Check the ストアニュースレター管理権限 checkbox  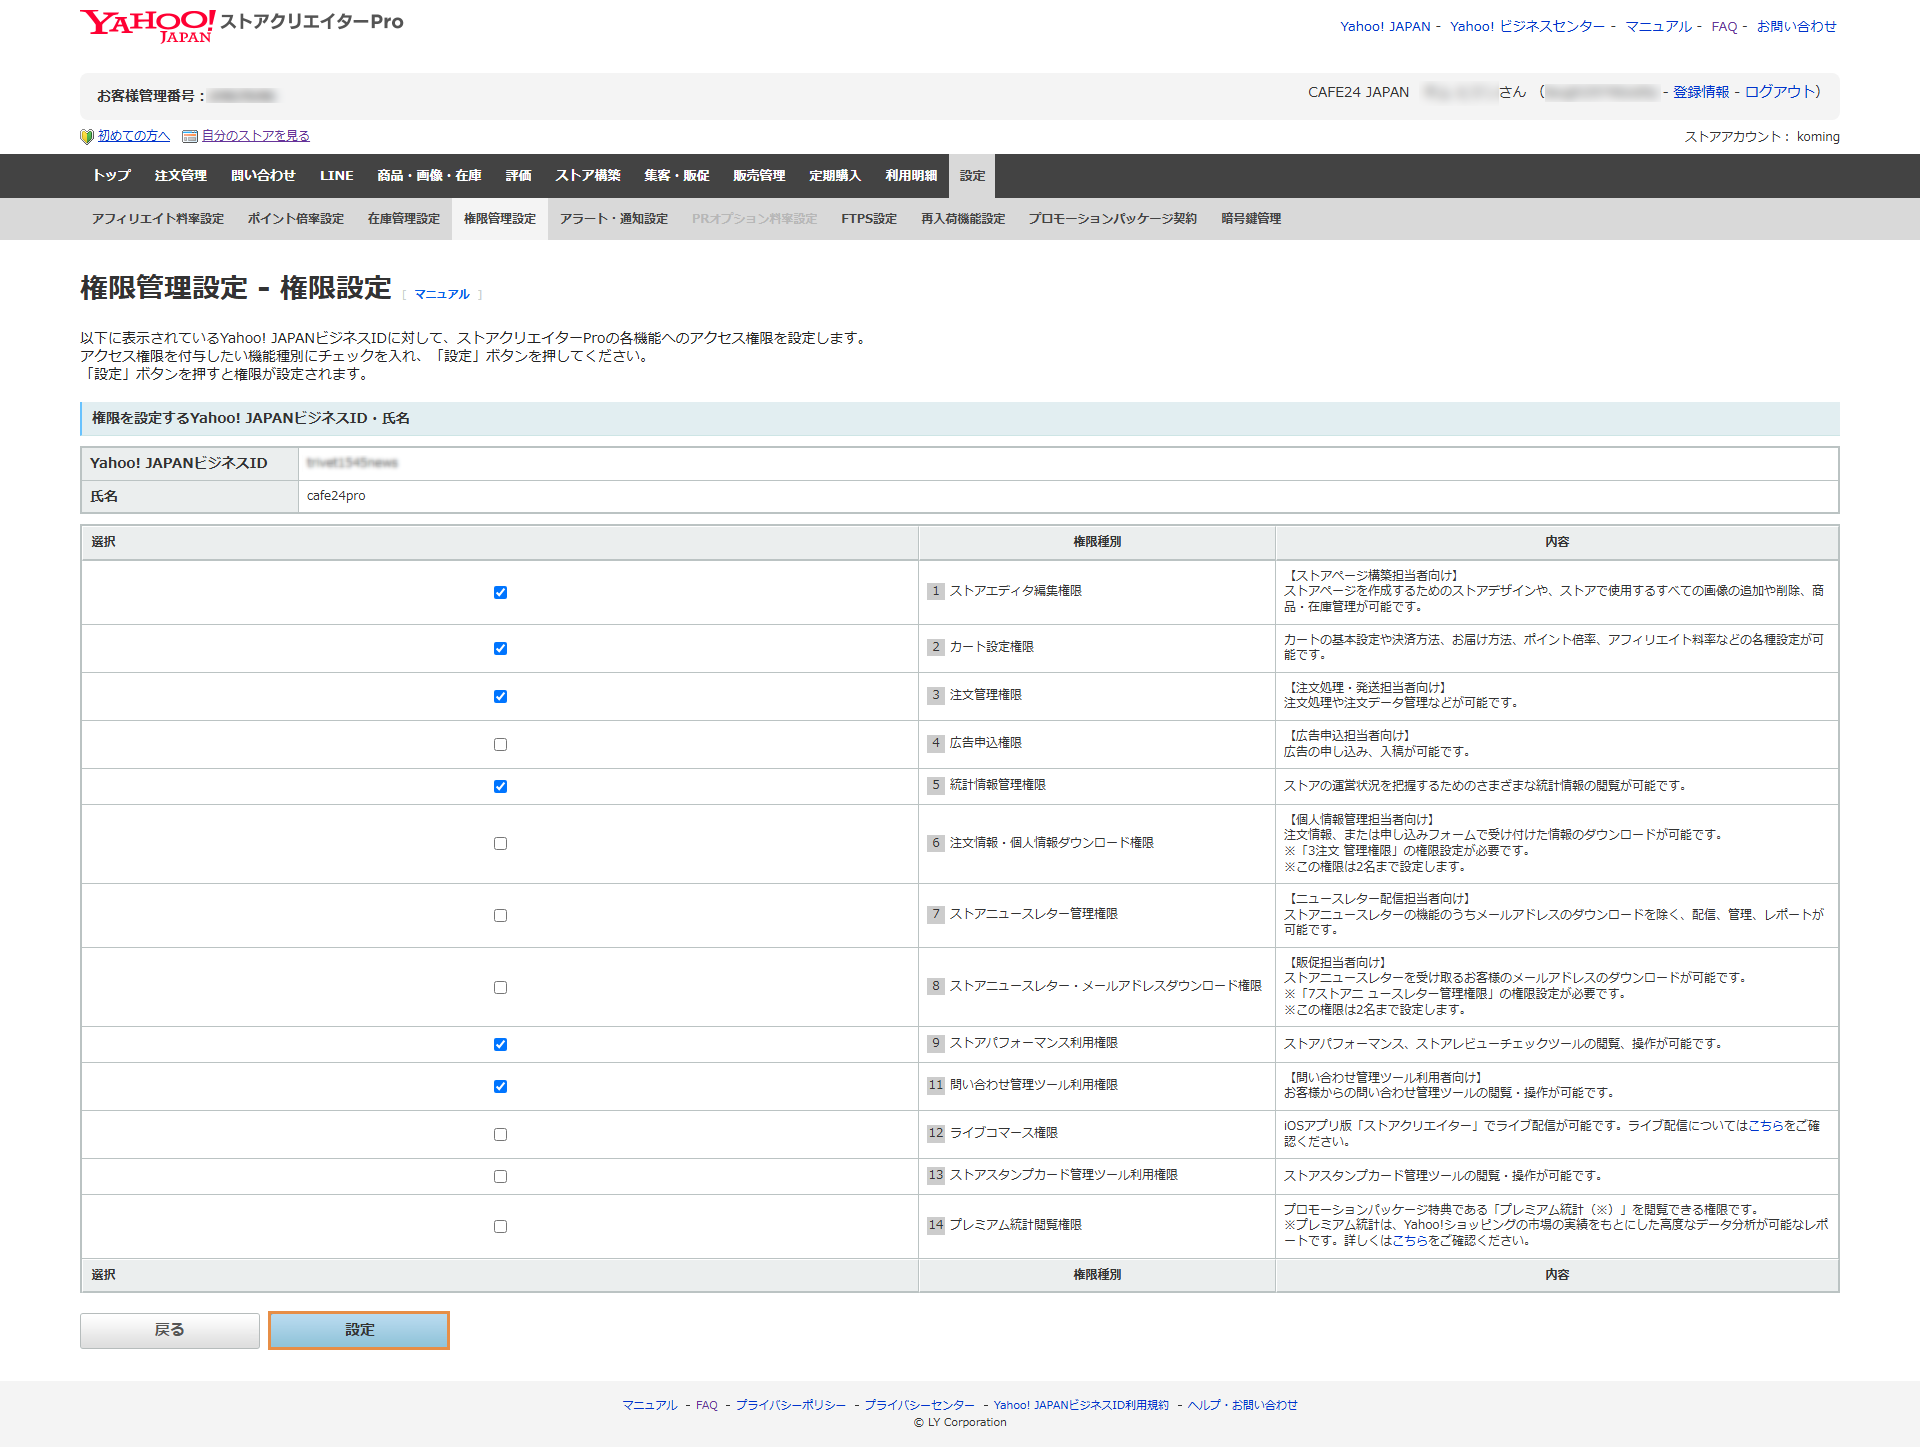coord(500,915)
